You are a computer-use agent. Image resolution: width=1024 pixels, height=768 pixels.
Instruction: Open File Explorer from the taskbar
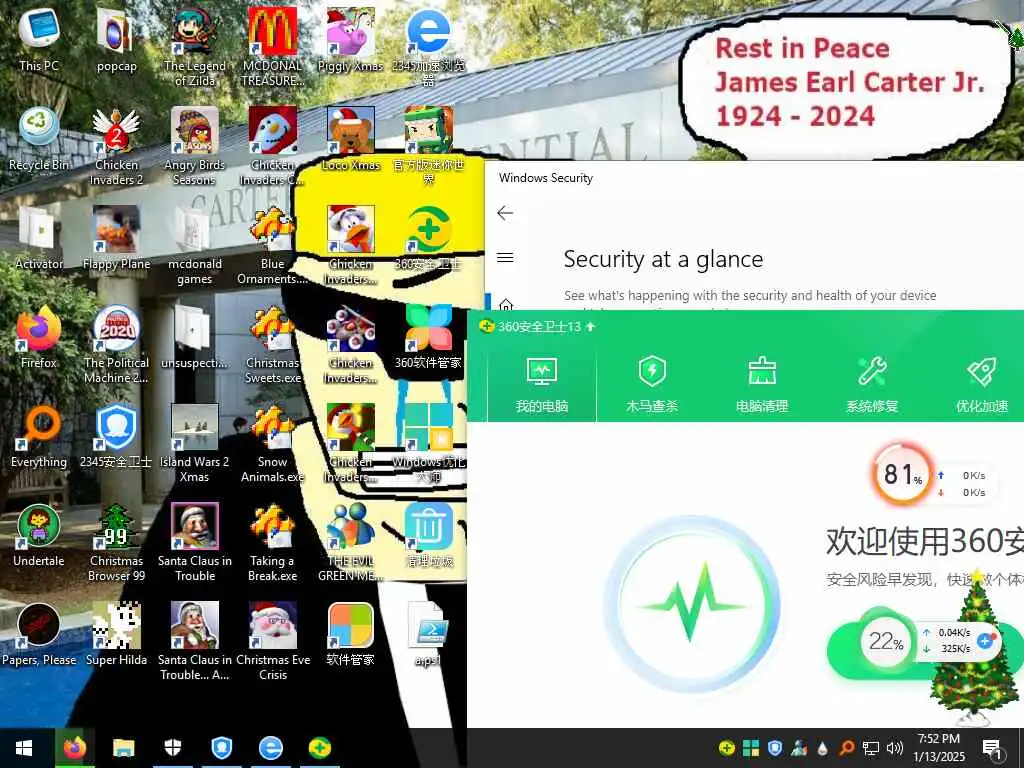click(x=123, y=748)
